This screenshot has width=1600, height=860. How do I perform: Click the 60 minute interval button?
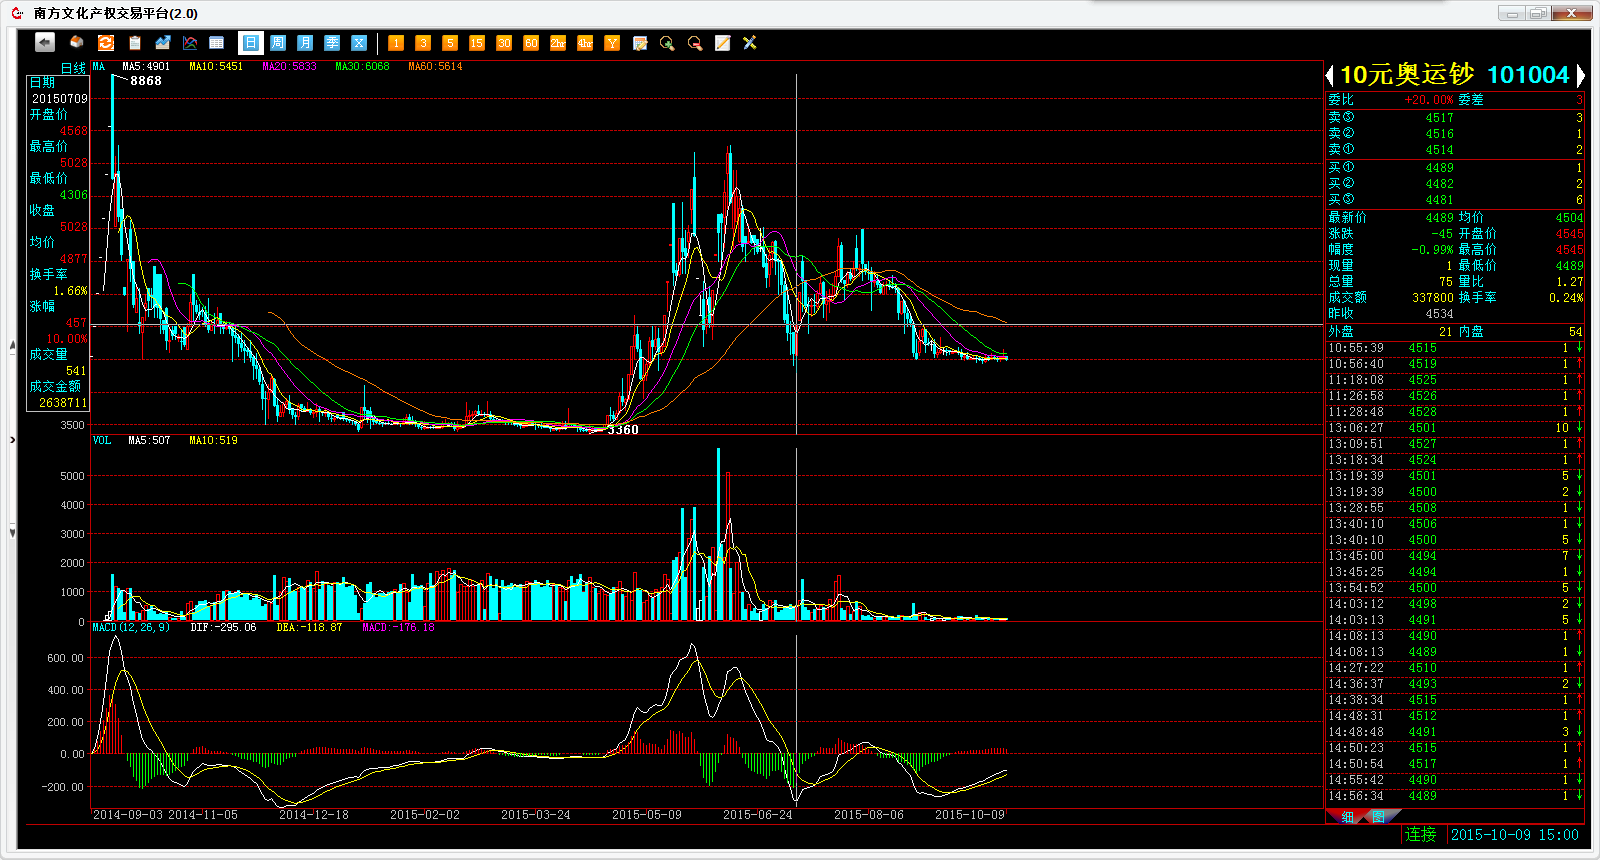click(x=531, y=43)
